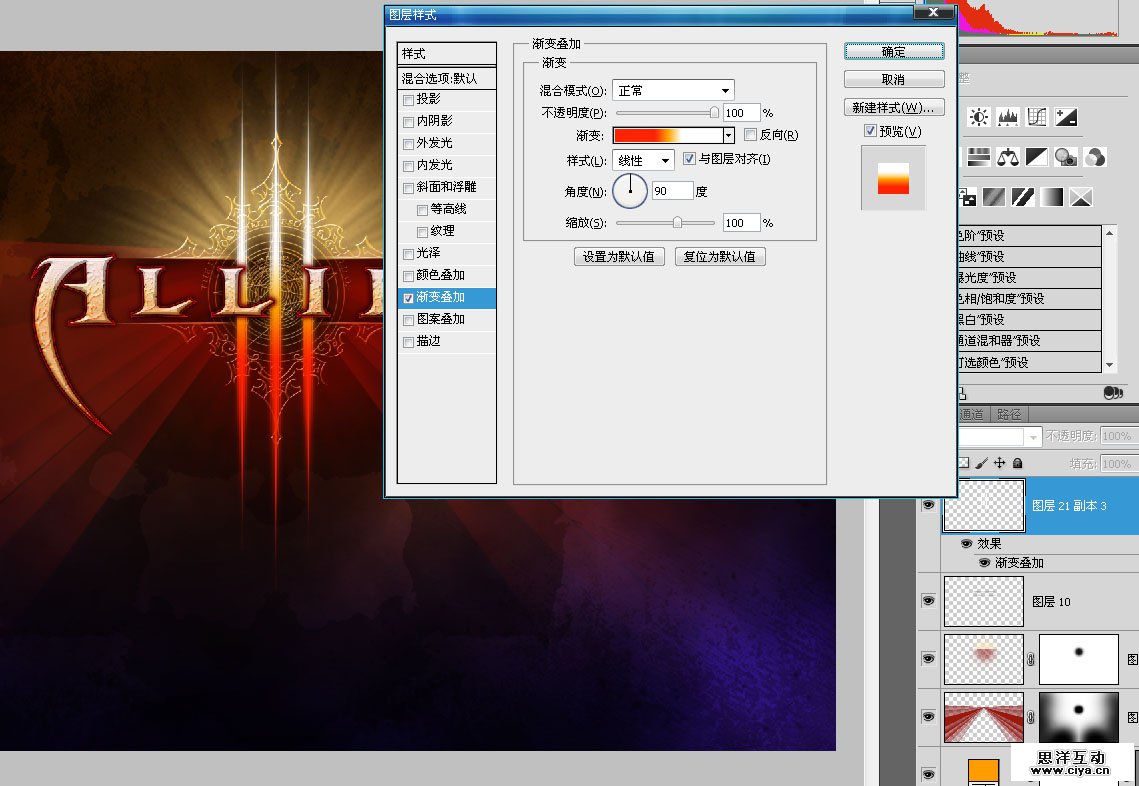Click the red-orange gradient swatch bar

coord(666,135)
